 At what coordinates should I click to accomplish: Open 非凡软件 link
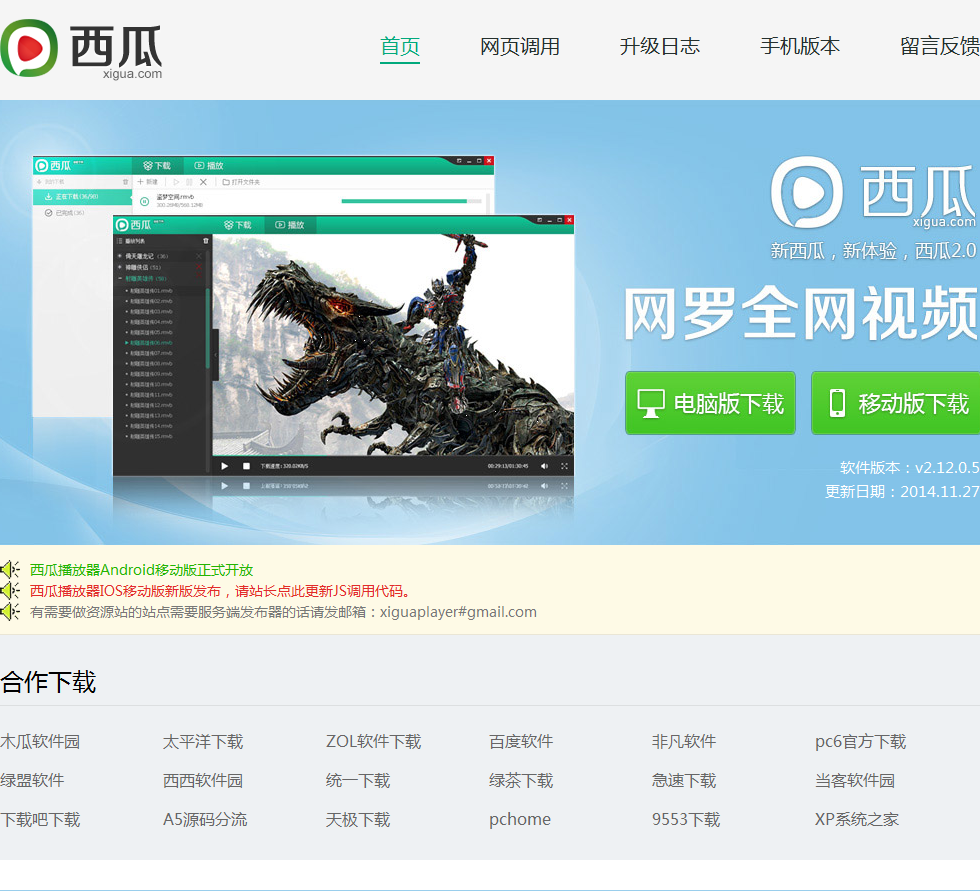[684, 742]
